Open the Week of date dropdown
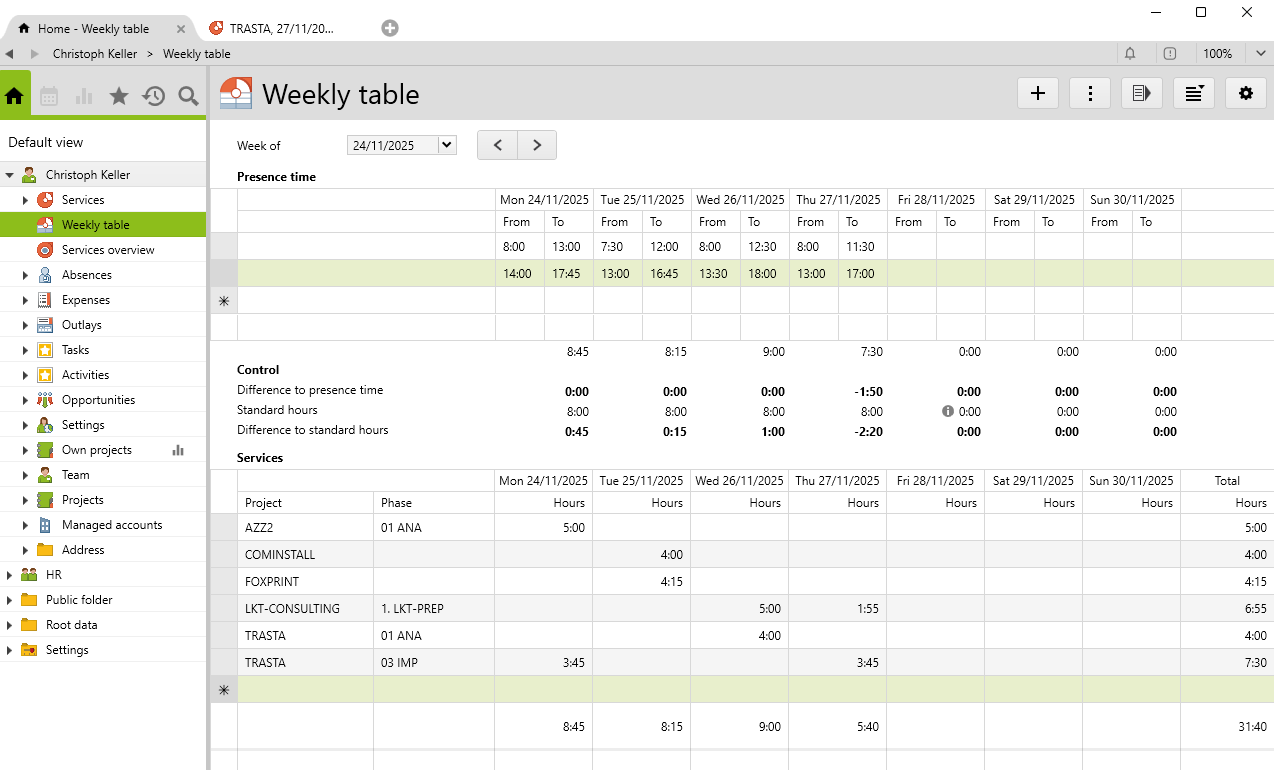 [447, 145]
